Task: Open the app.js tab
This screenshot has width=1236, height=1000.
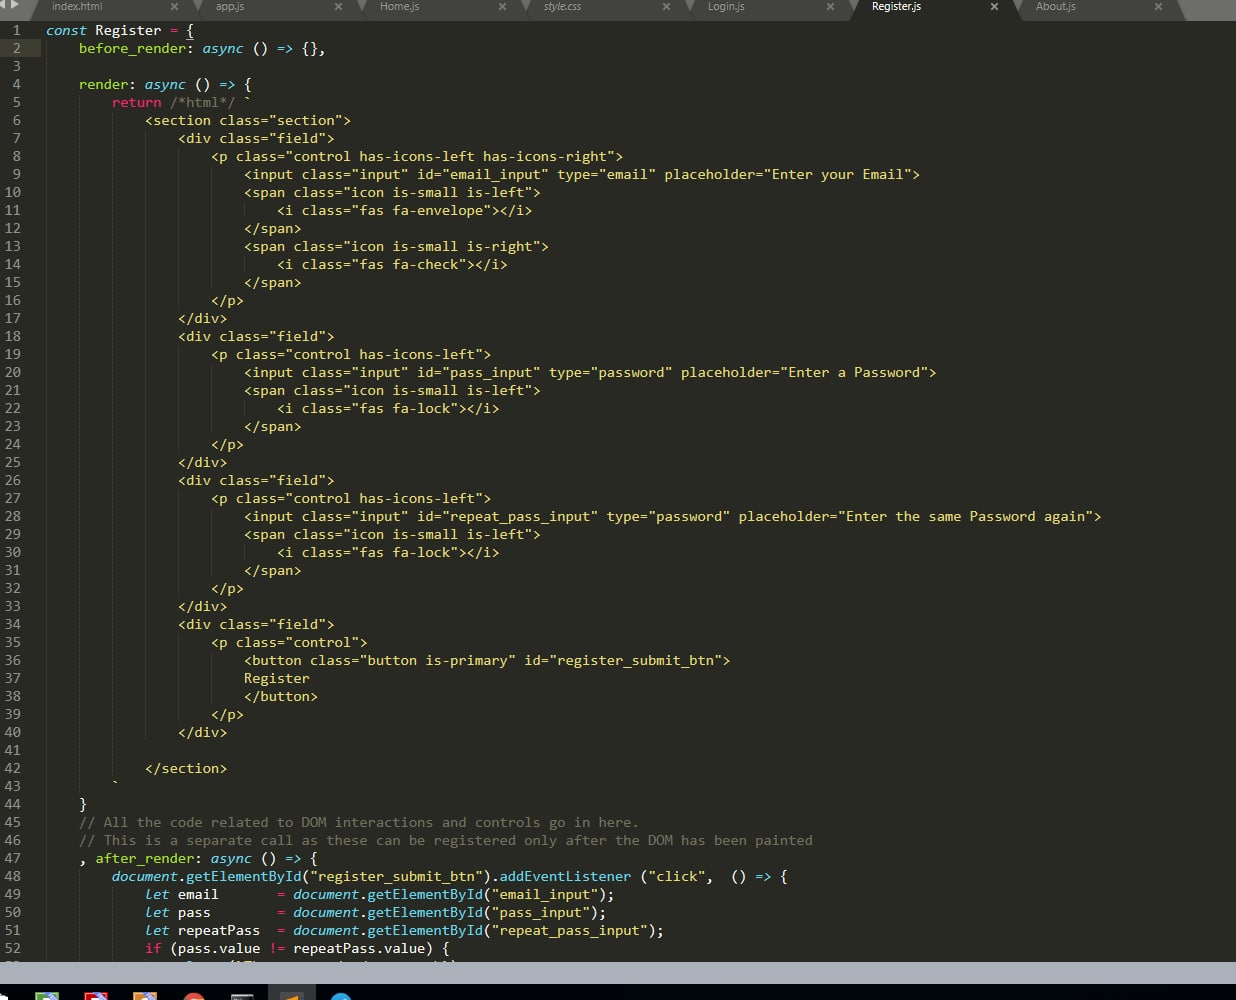Action: [x=230, y=7]
